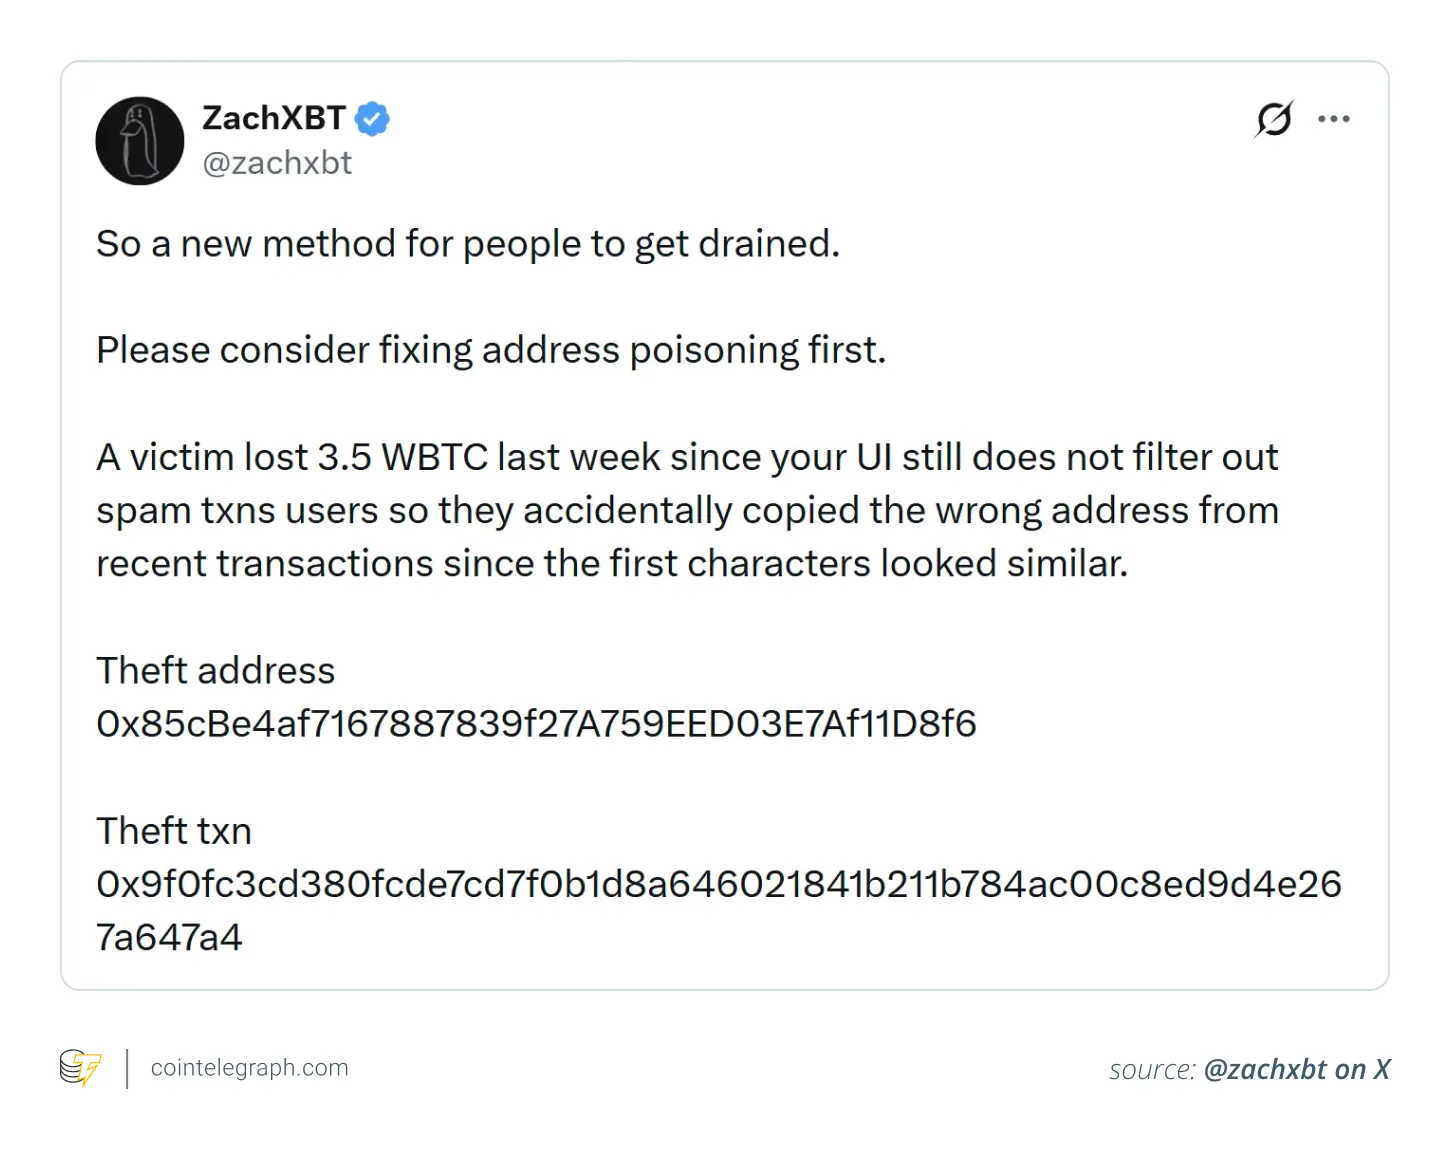Click the Theft address label
1450x1149 pixels.
tap(215, 670)
